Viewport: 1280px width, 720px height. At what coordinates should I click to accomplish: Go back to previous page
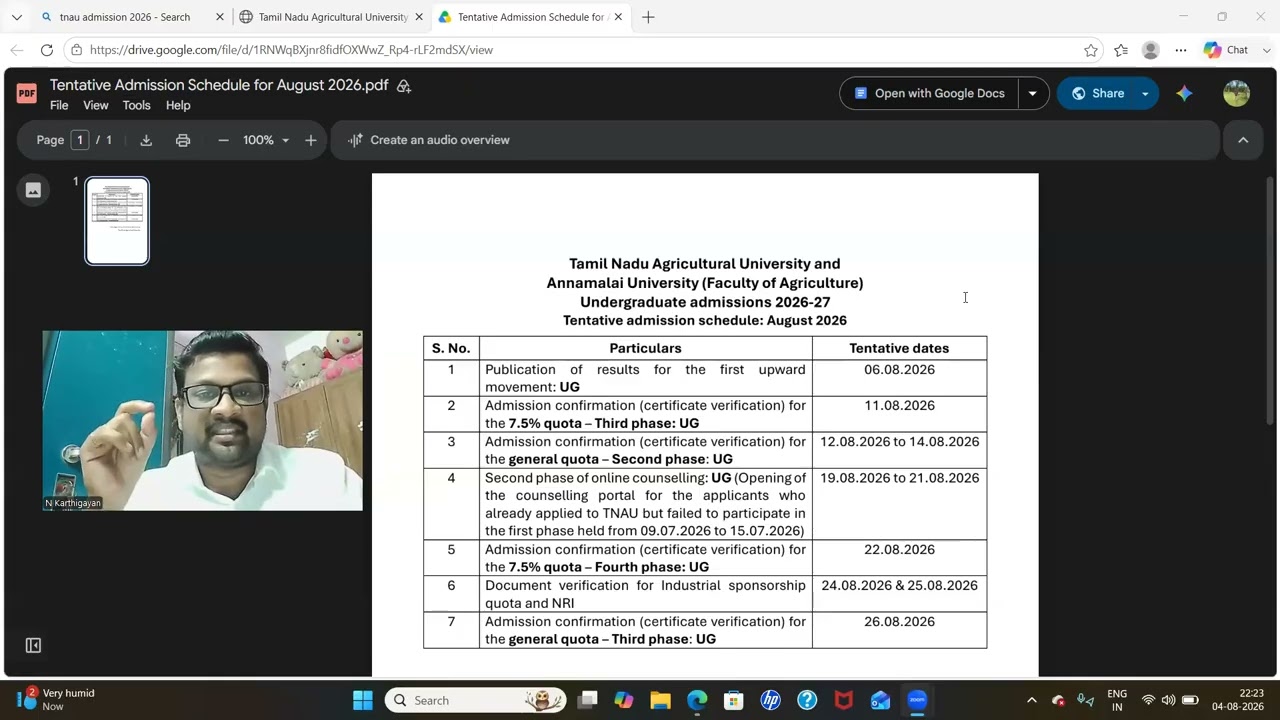coord(16,50)
